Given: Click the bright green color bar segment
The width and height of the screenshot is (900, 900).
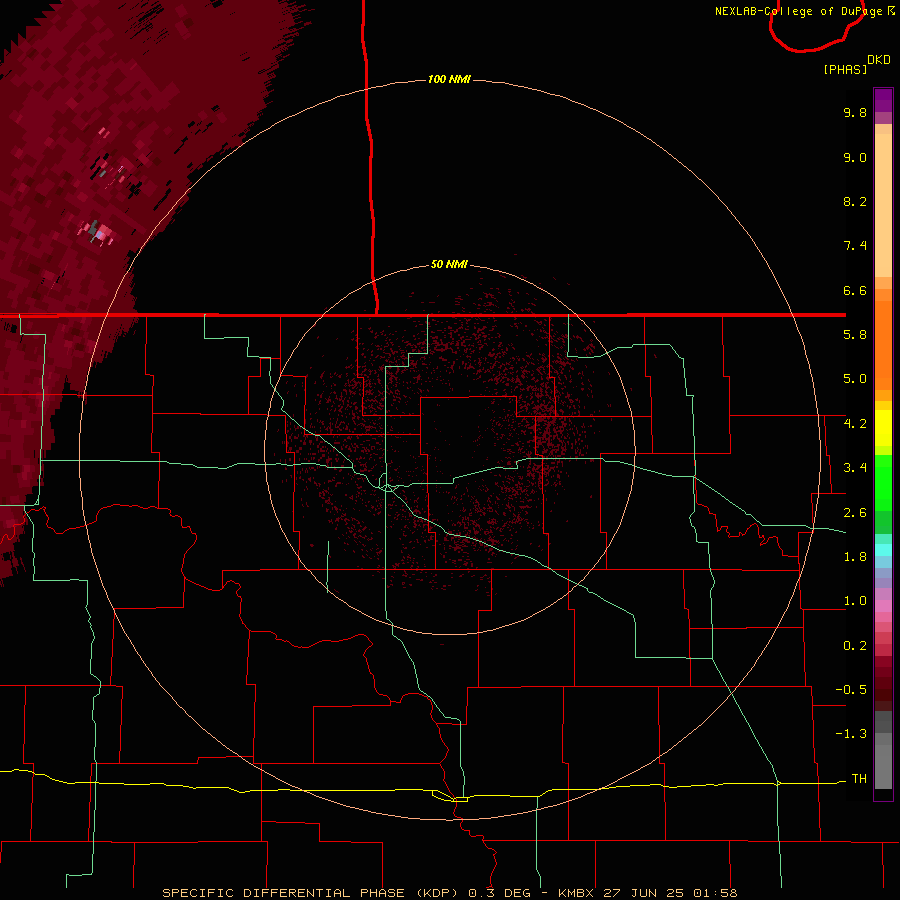Looking at the screenshot, I should click(x=883, y=482).
